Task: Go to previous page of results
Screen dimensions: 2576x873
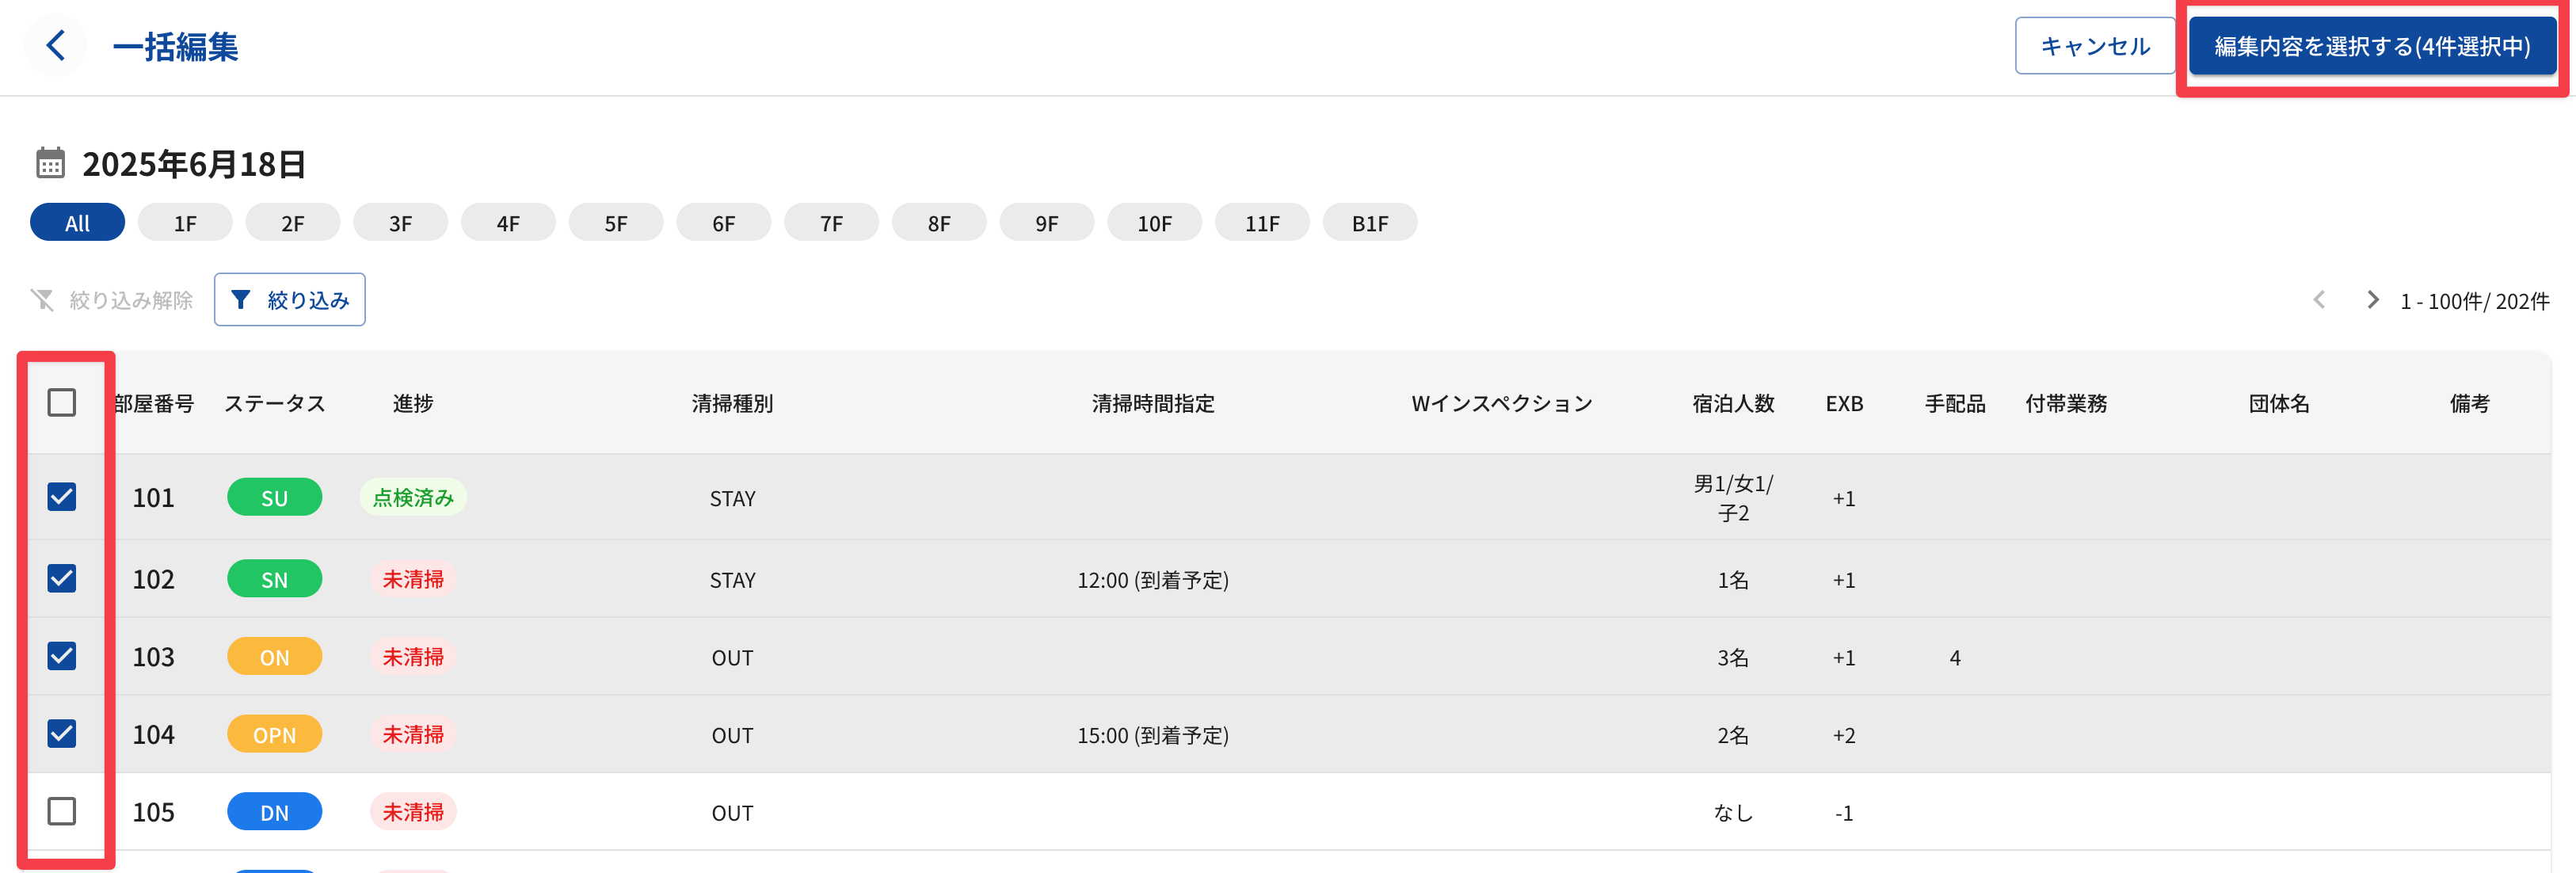Action: pos(2319,300)
